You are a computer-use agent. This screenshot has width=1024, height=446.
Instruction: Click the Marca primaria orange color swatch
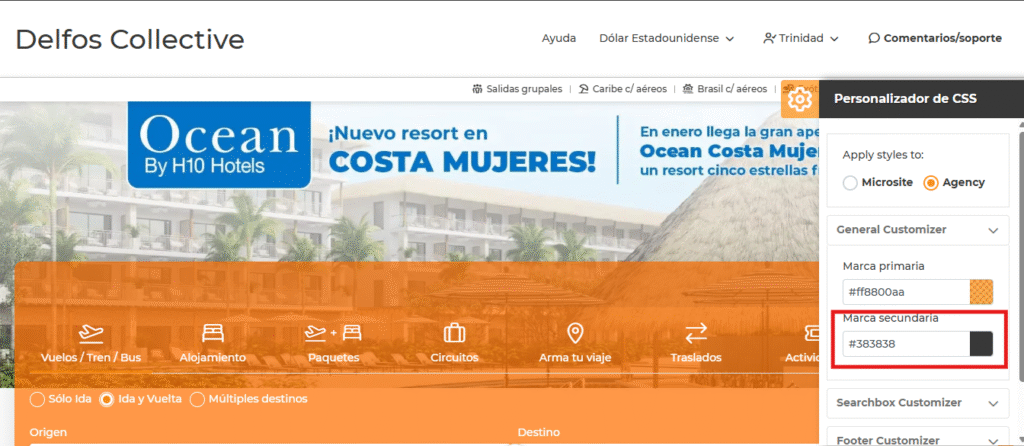click(982, 292)
